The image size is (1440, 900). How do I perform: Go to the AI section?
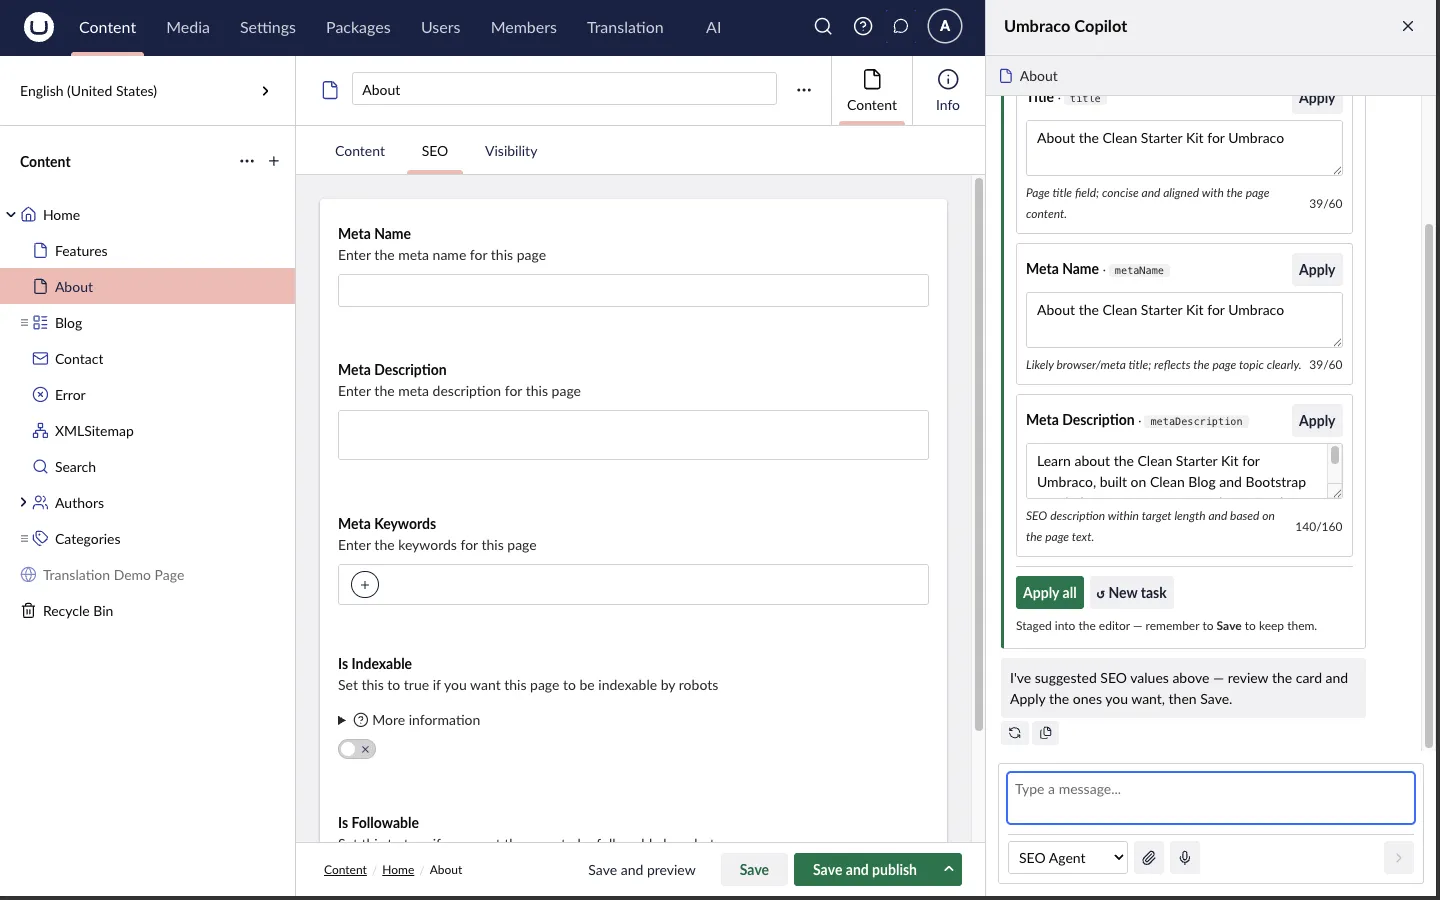713,27
